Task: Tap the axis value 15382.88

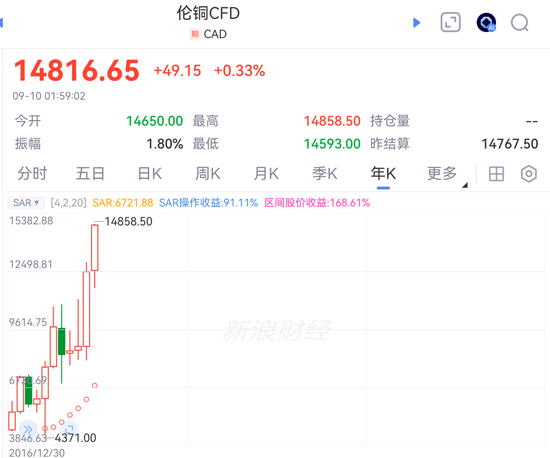Action: (31, 221)
